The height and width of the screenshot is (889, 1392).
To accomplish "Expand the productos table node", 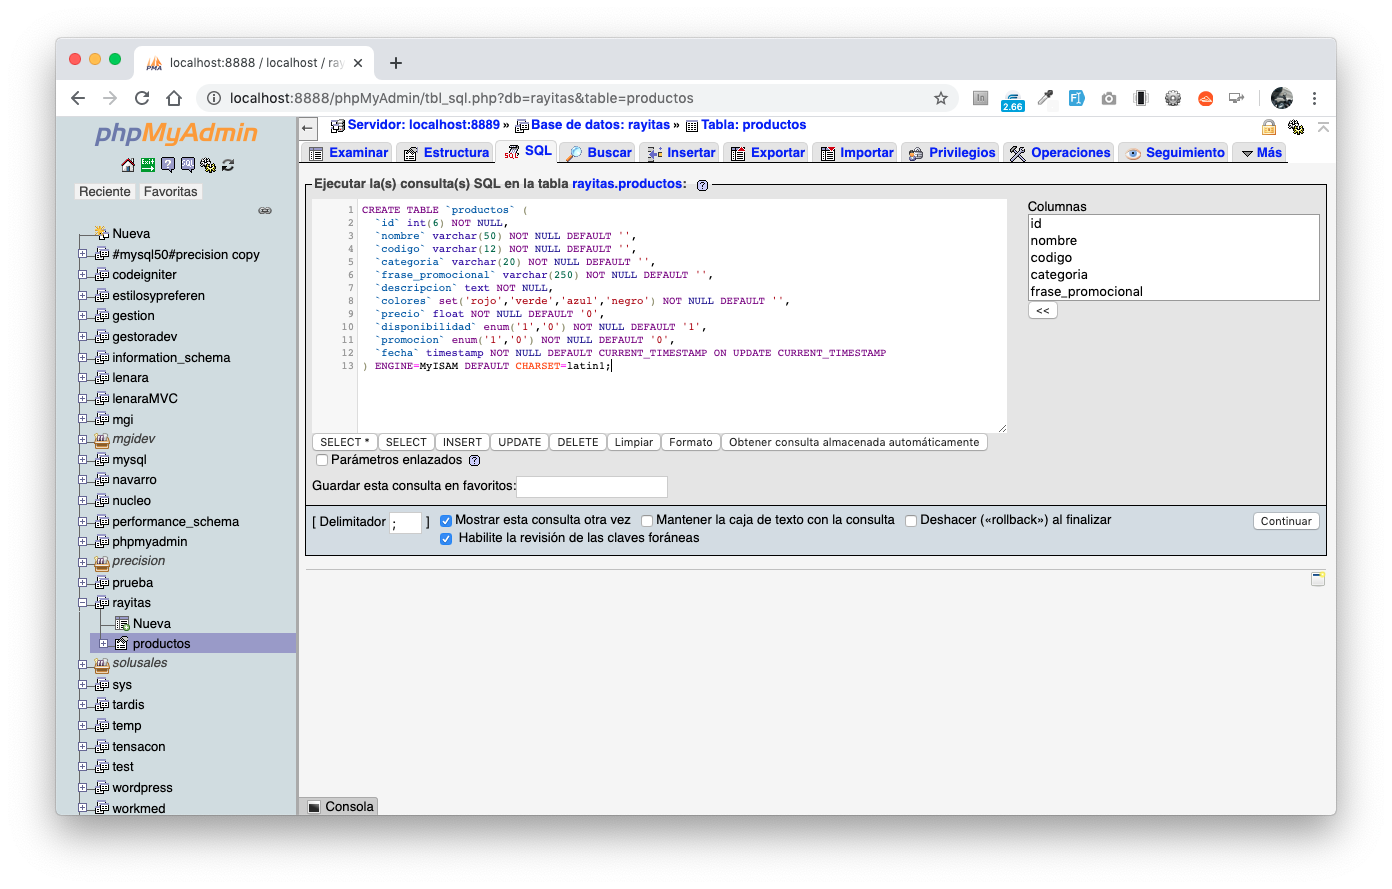I will point(103,644).
